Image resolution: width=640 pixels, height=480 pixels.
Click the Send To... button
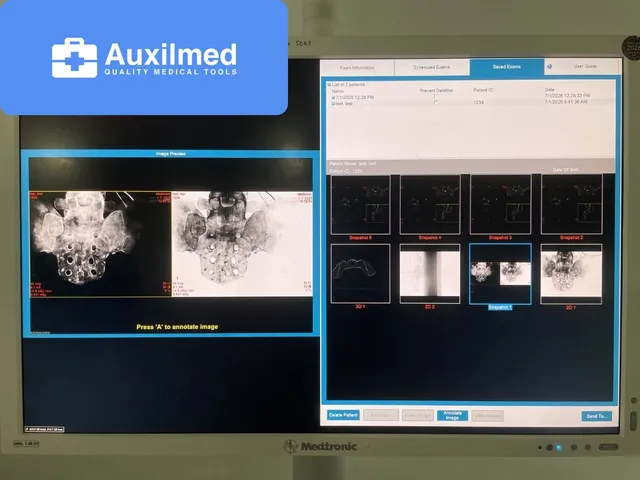596,416
